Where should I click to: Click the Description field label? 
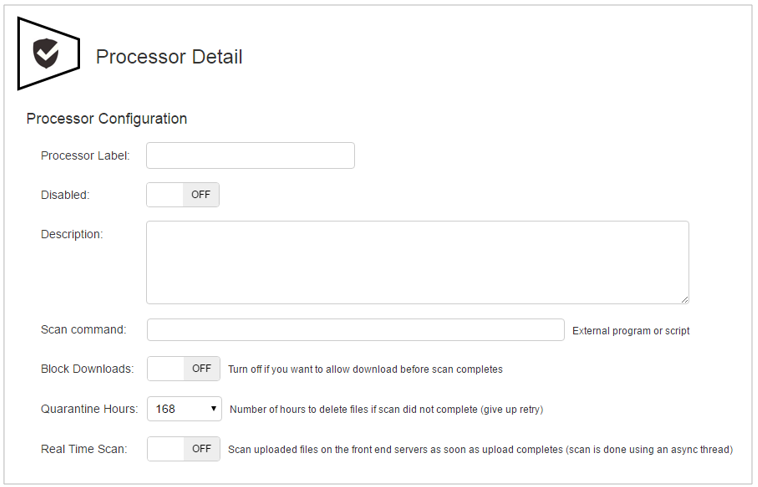[72, 235]
